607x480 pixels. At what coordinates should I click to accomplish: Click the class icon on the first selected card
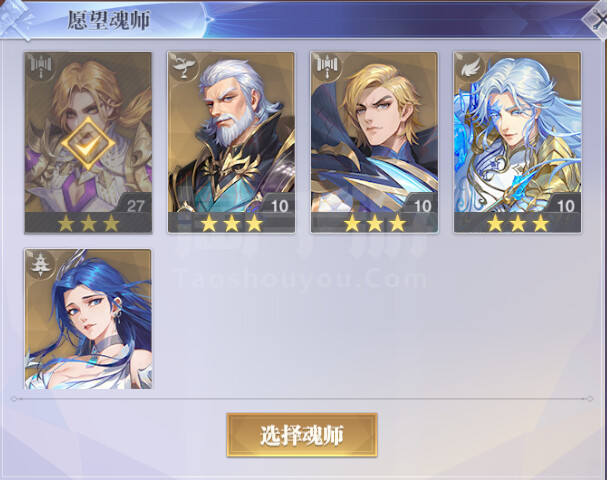click(41, 67)
